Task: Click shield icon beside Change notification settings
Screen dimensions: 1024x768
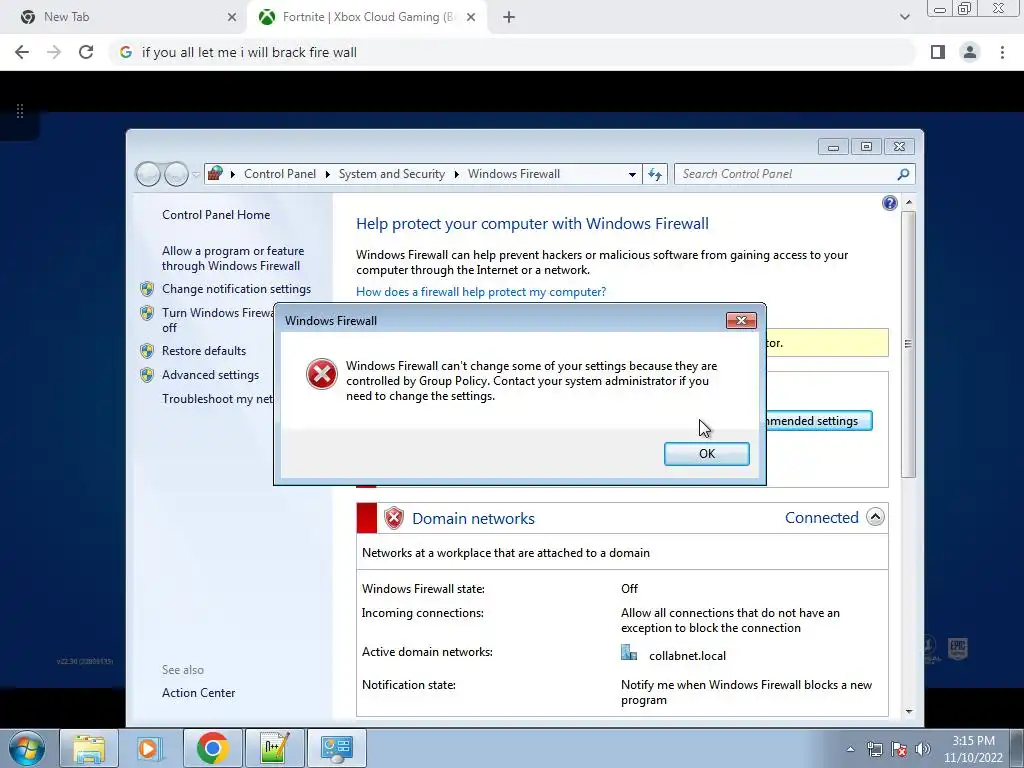Action: 147,289
